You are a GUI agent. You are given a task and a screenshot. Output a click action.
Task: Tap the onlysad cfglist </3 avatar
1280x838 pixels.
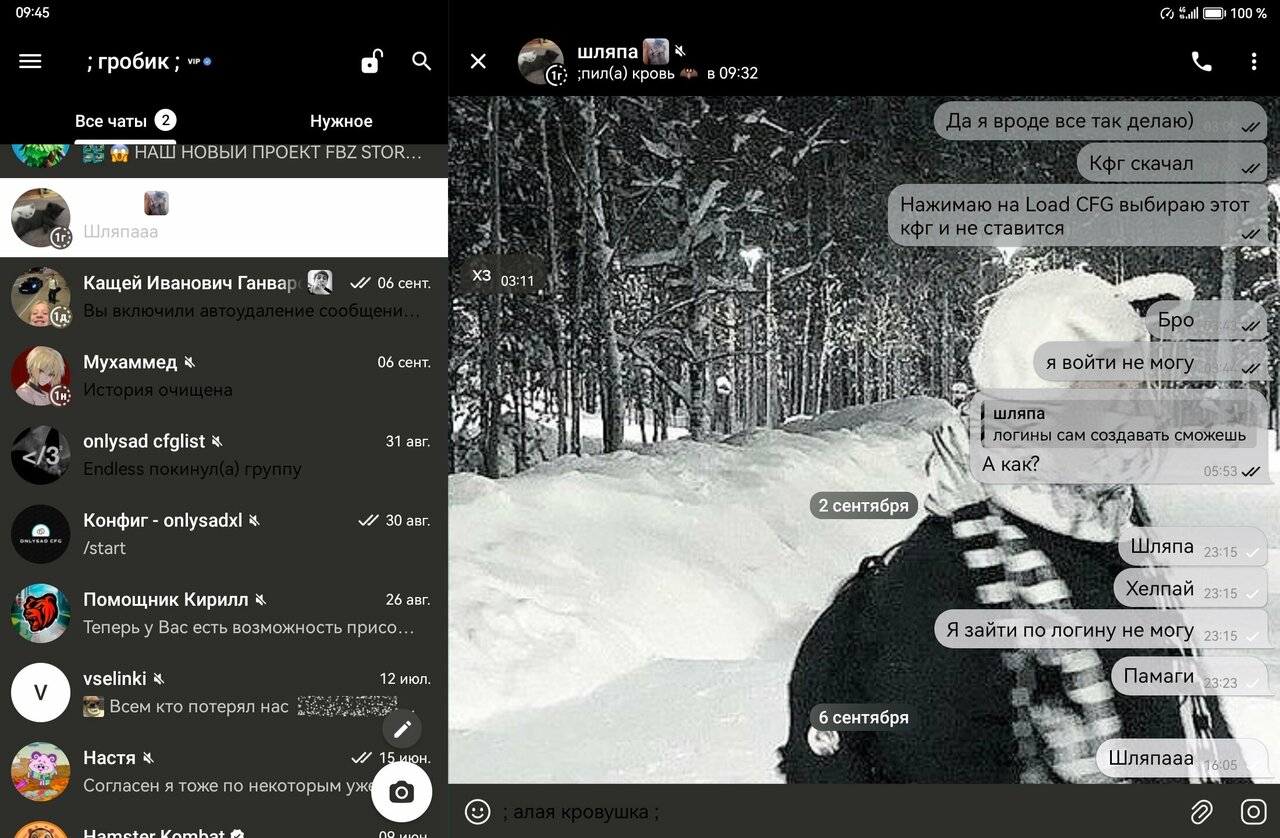(41, 455)
